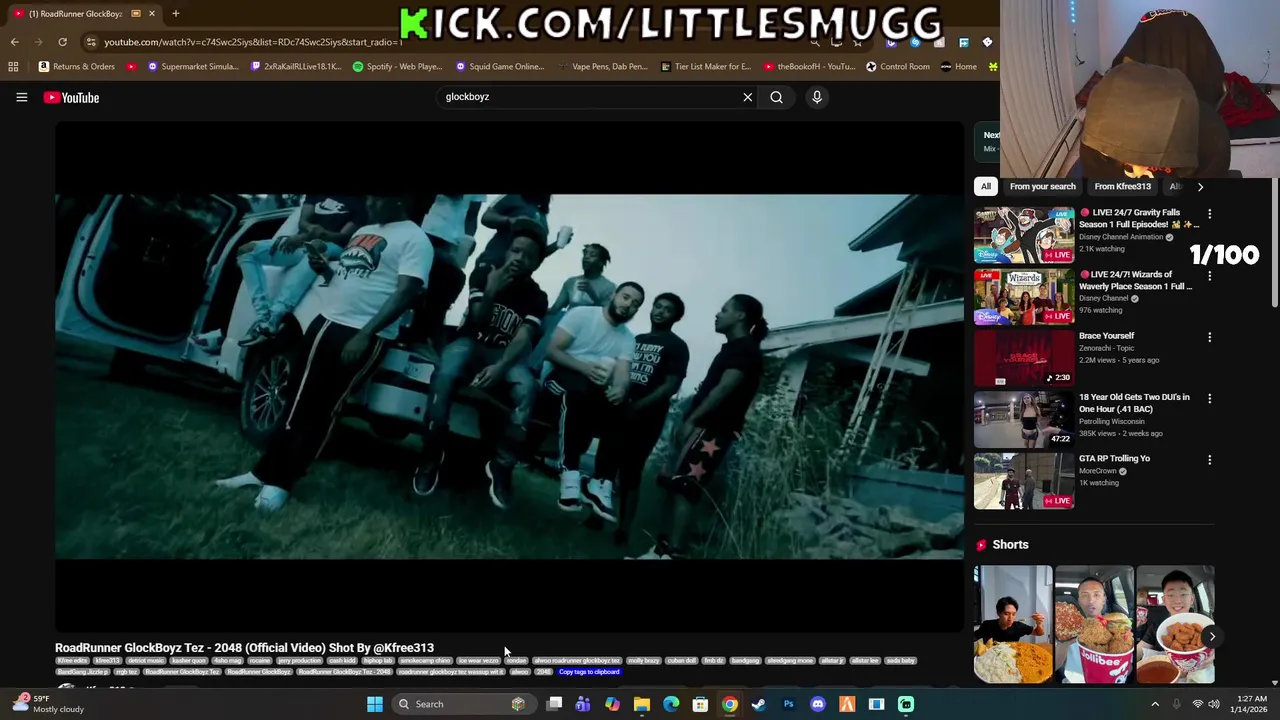Screen dimensions: 1280x720
Task: Go to the YouTube home logo
Action: pyautogui.click(x=71, y=97)
